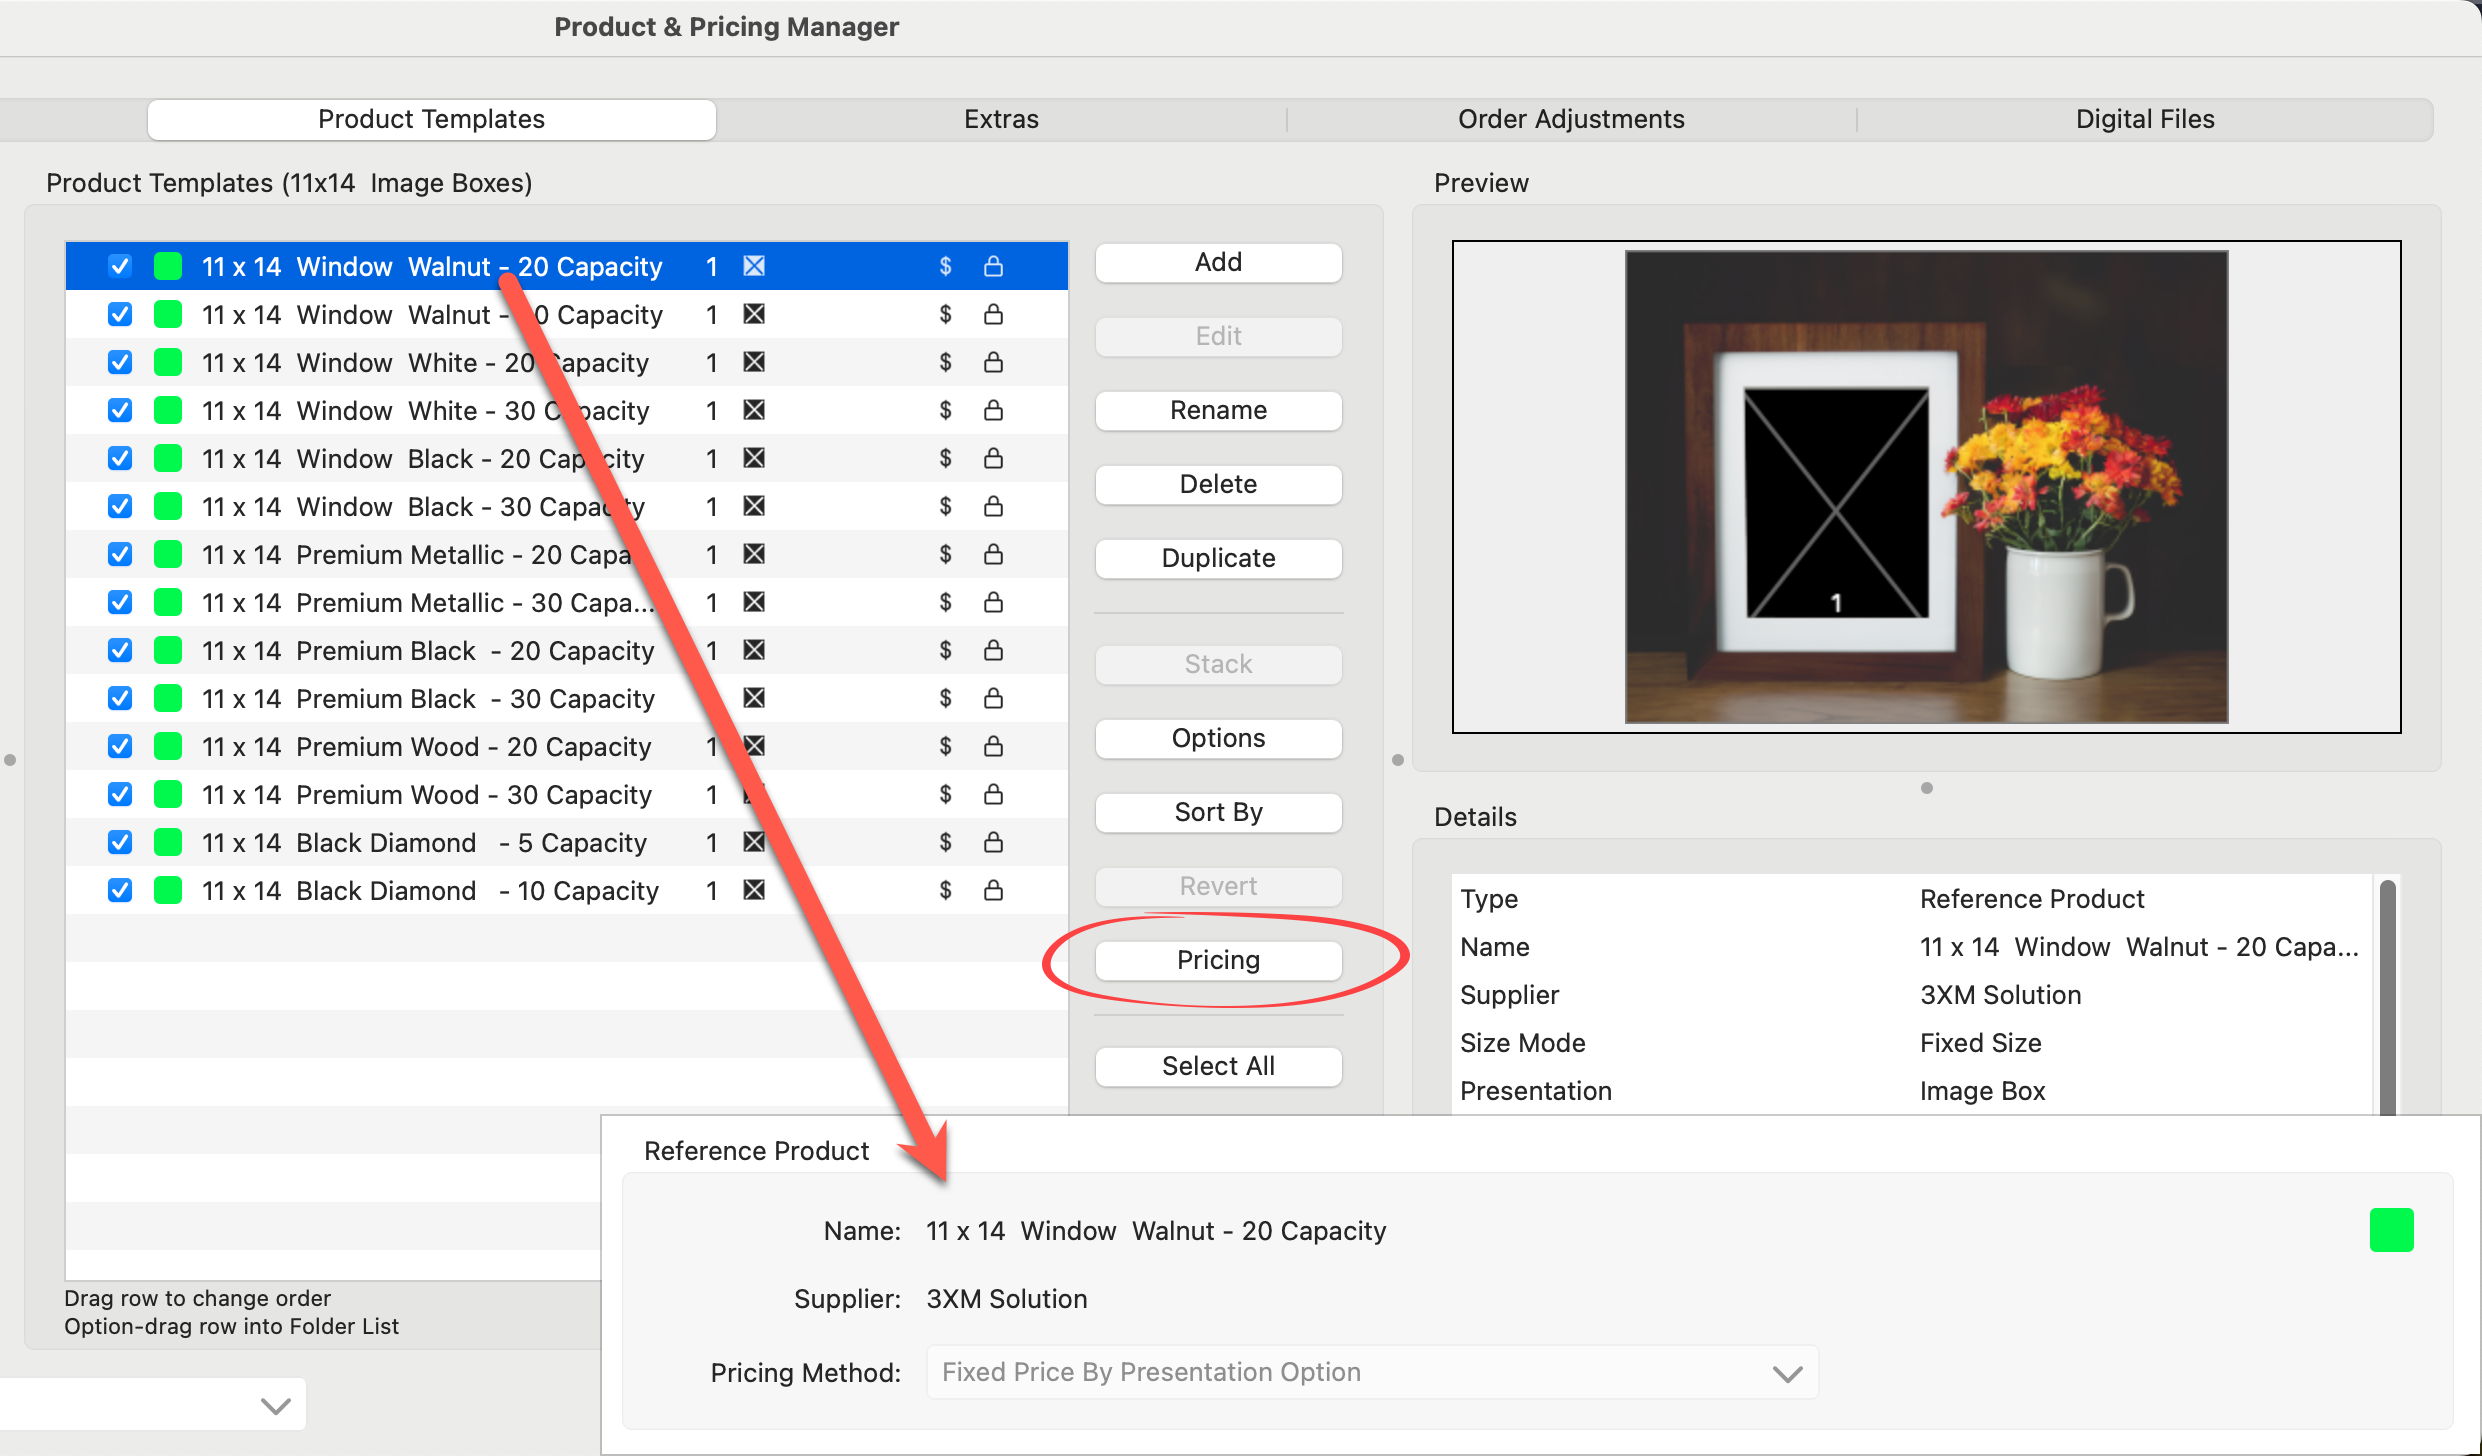Uncheck the Window Black 20 Capacity checkbox
This screenshot has height=1456, width=2482.
[x=120, y=458]
